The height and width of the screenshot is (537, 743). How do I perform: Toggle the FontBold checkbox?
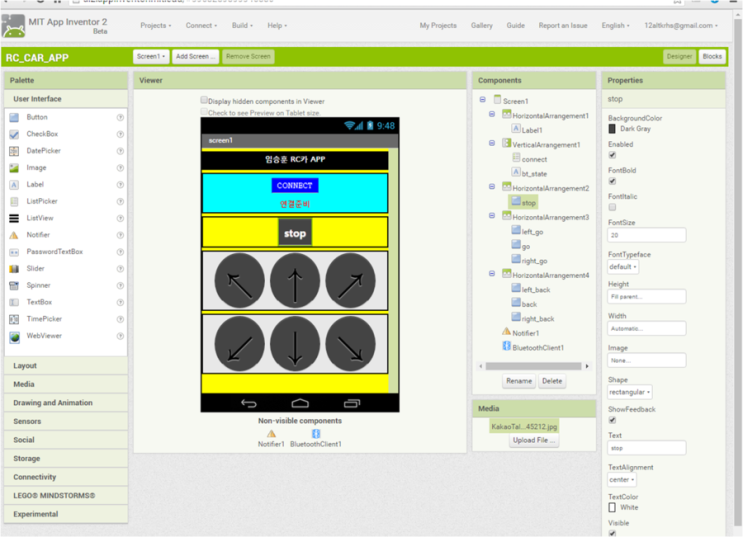pyautogui.click(x=612, y=181)
